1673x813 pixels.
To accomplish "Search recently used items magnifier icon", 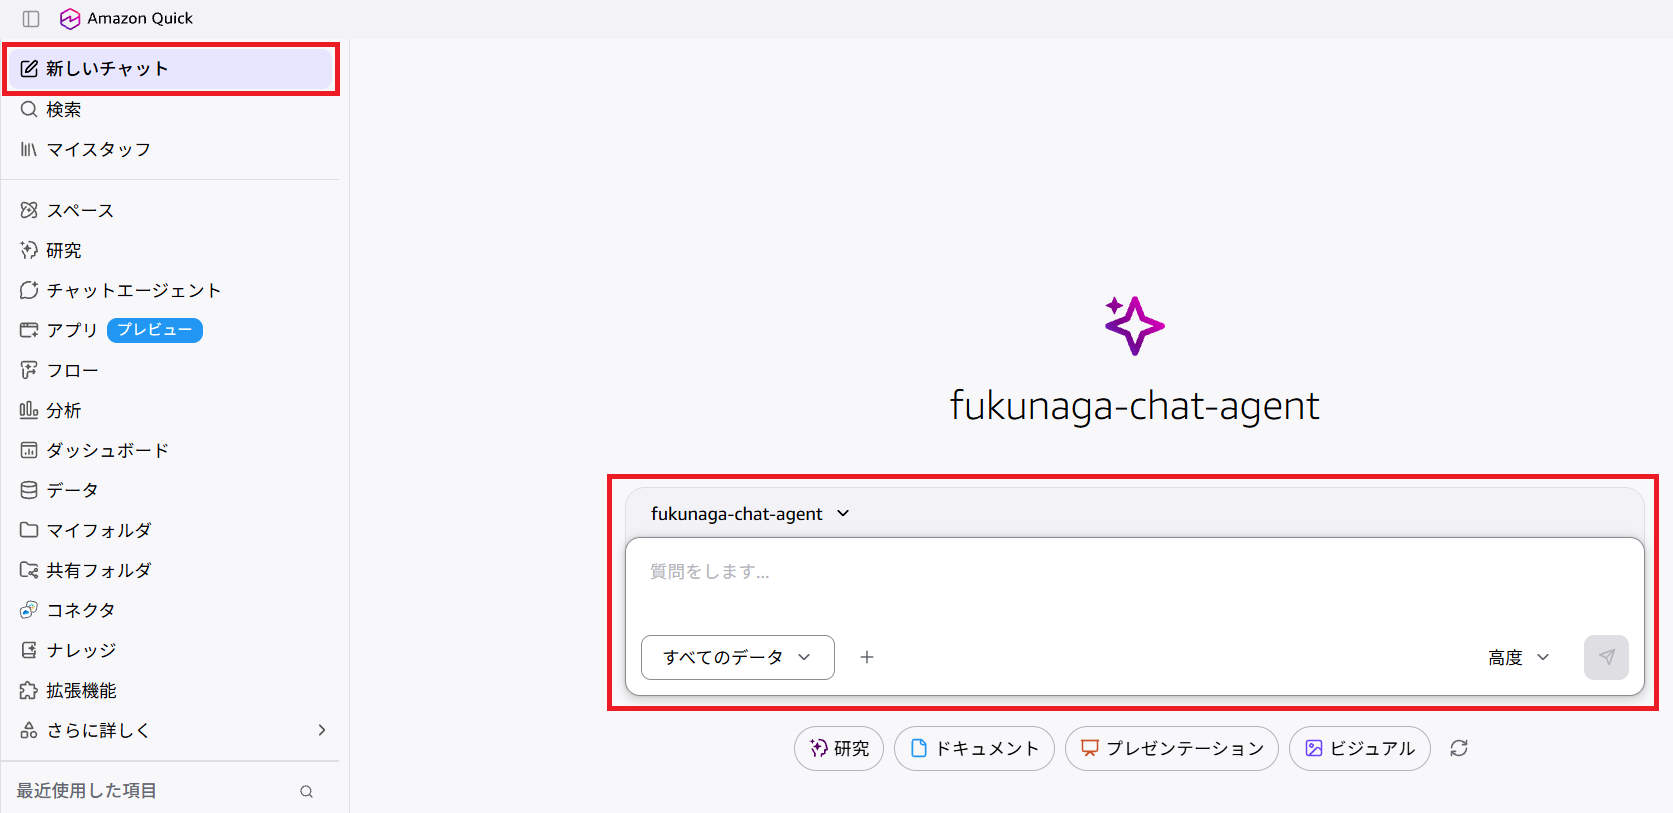I will pos(307,791).
